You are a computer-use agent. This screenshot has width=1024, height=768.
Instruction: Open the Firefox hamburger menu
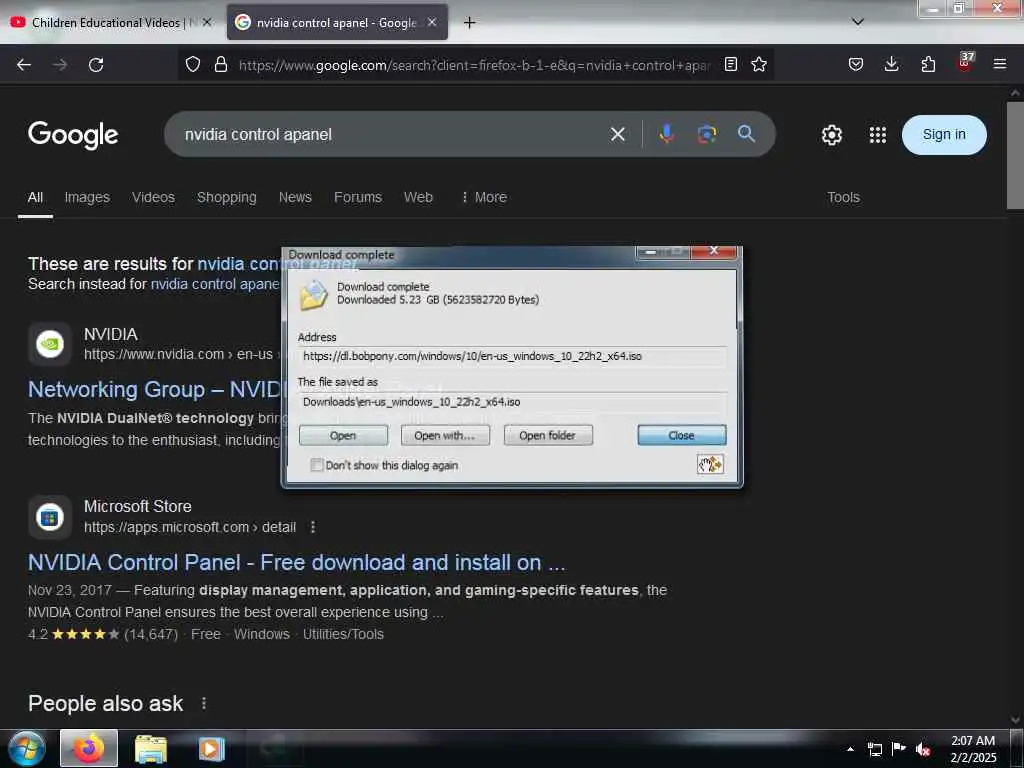click(x=1000, y=64)
